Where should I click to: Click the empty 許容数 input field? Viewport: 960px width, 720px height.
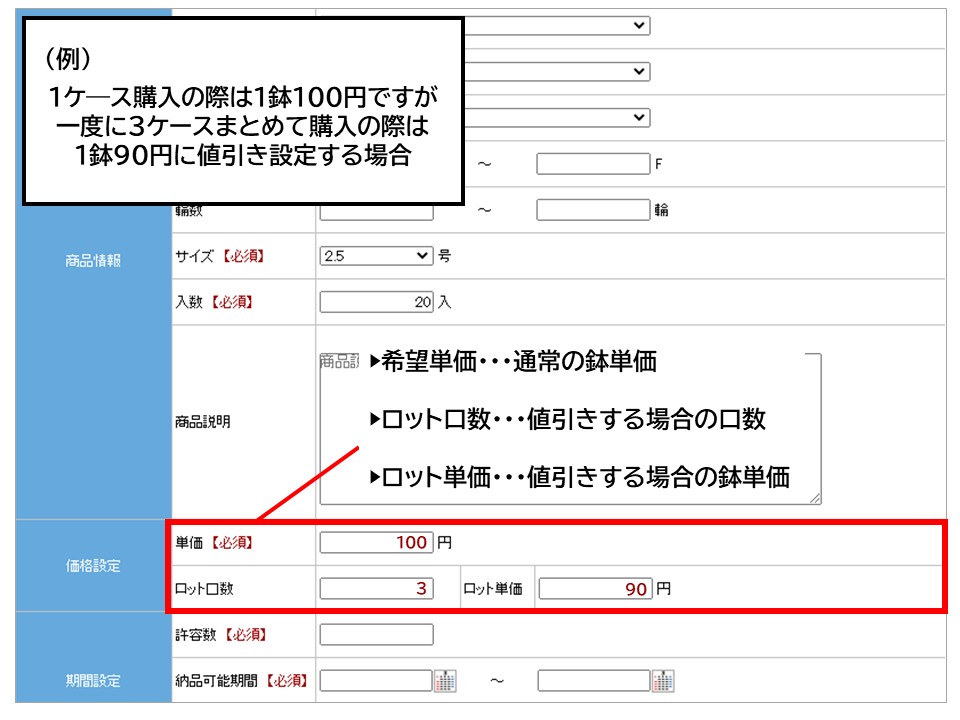click(x=376, y=635)
